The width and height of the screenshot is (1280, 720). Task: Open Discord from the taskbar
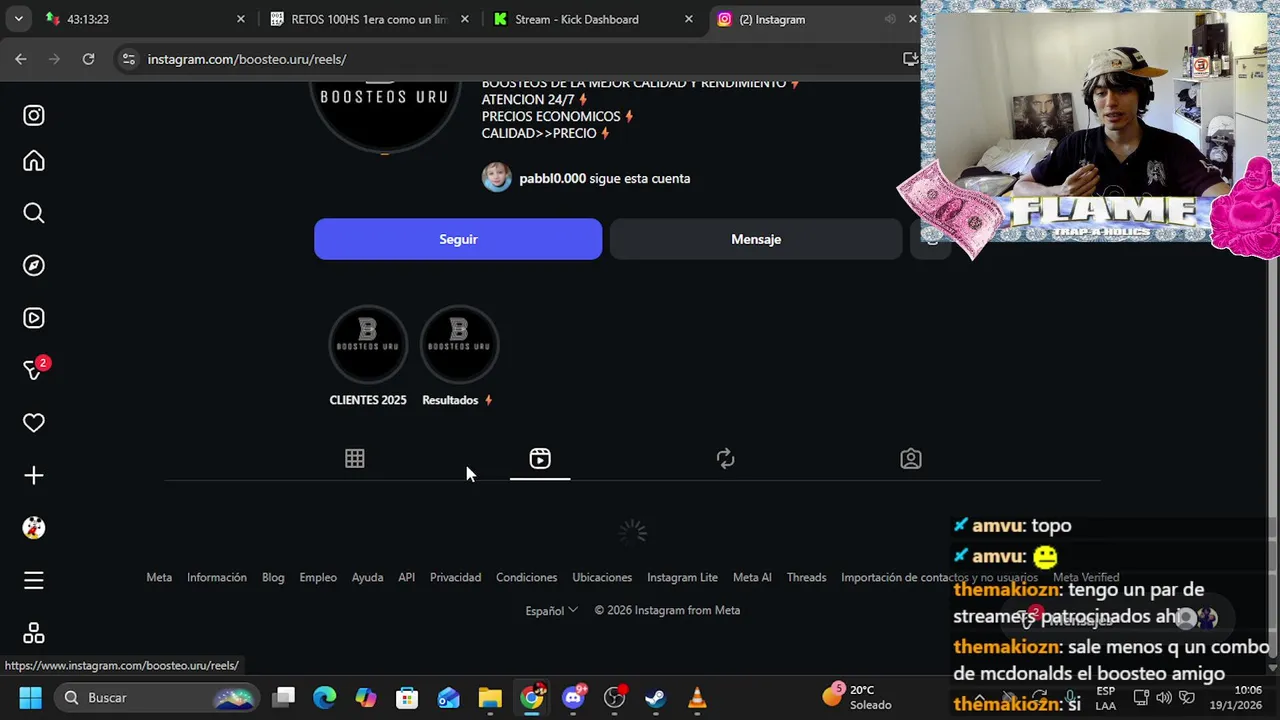coord(574,697)
